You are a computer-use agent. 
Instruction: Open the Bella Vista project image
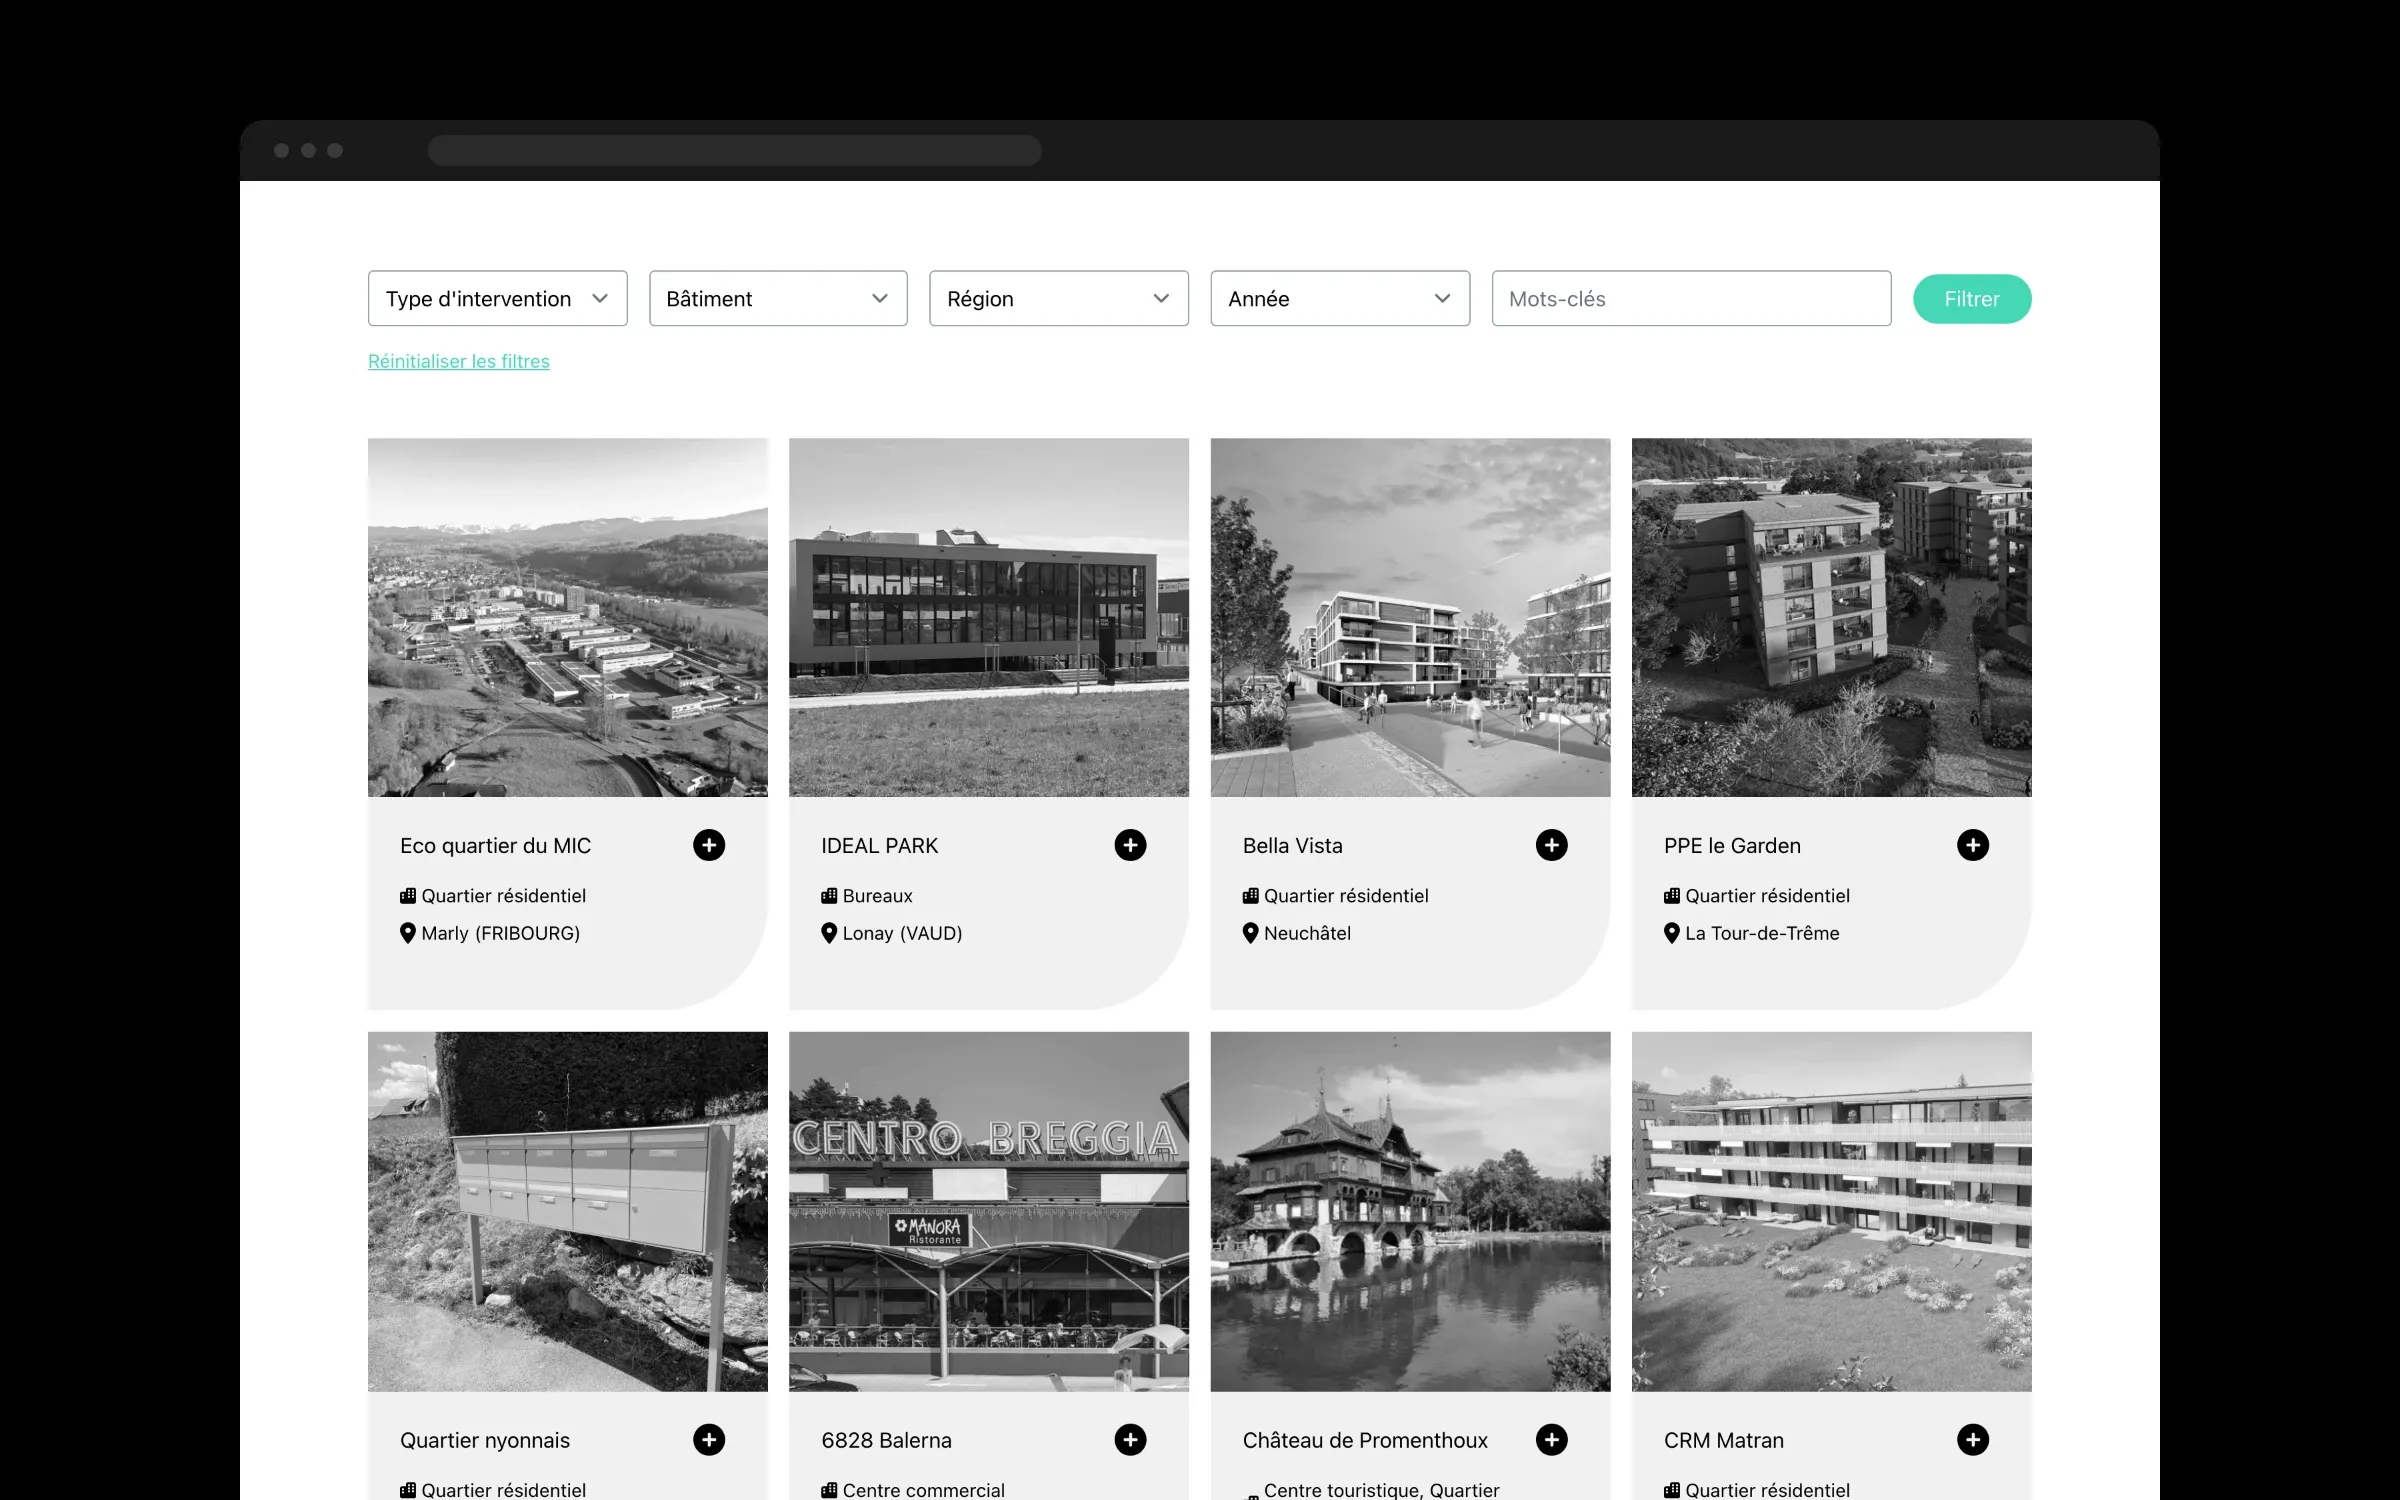coord(1410,617)
